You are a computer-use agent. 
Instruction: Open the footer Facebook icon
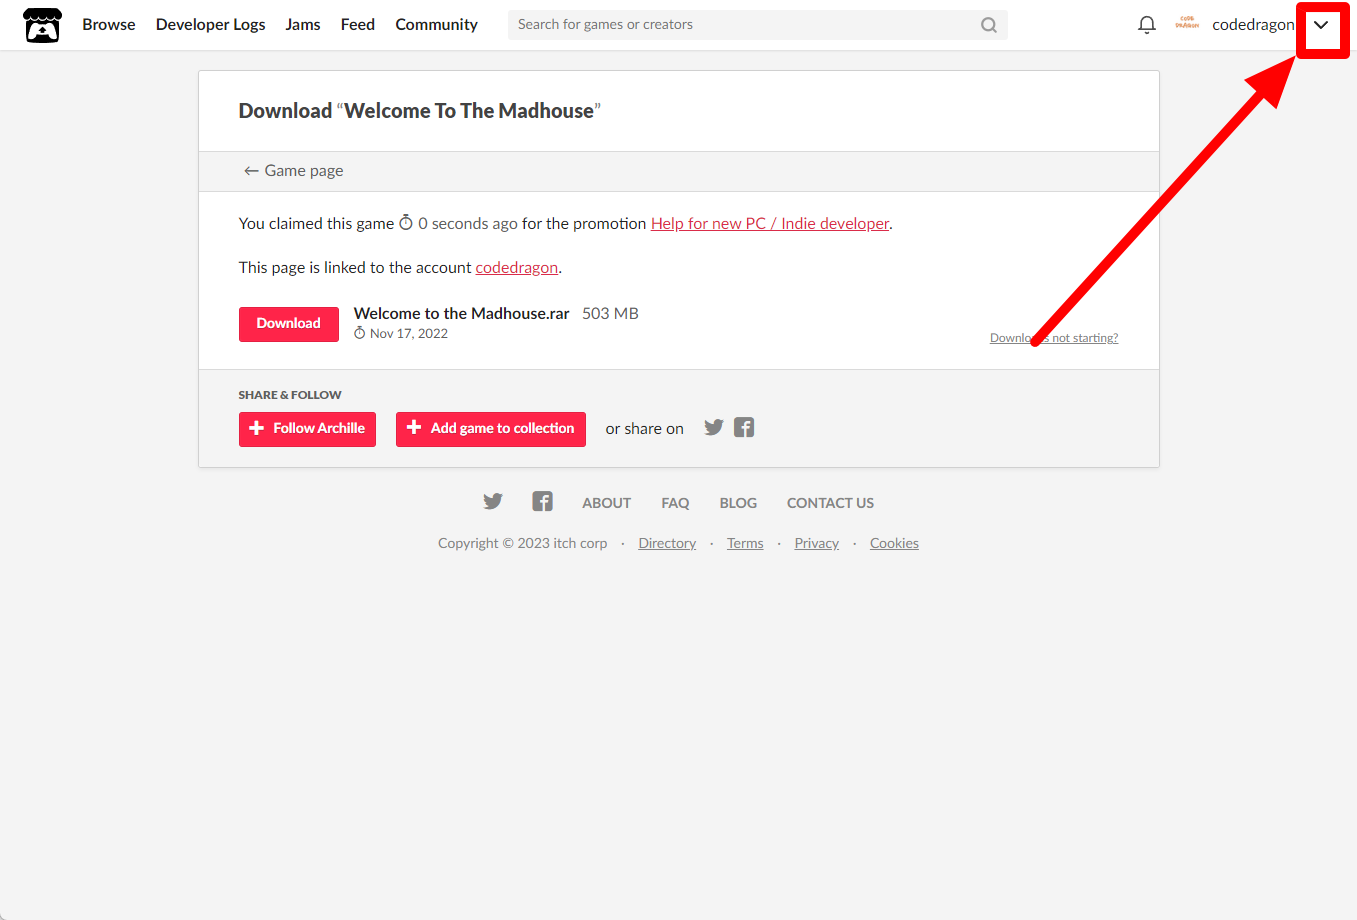(x=542, y=502)
